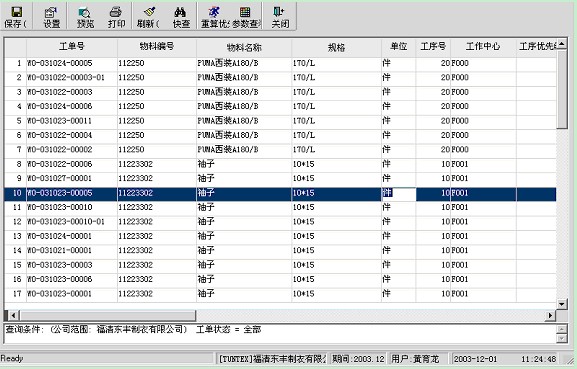Select work order WO-031023-00003
Screen dimensions: 577x369
pyautogui.click(x=60, y=265)
